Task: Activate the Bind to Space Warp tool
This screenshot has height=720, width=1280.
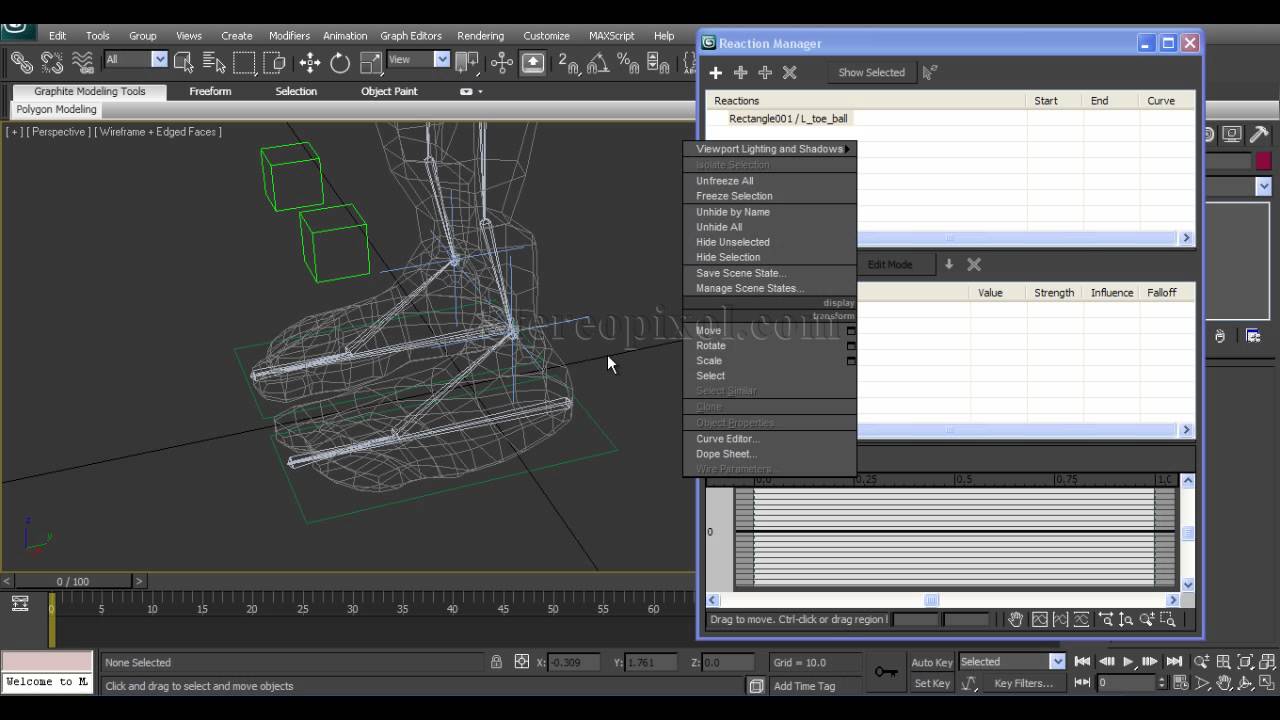Action: 82,62
